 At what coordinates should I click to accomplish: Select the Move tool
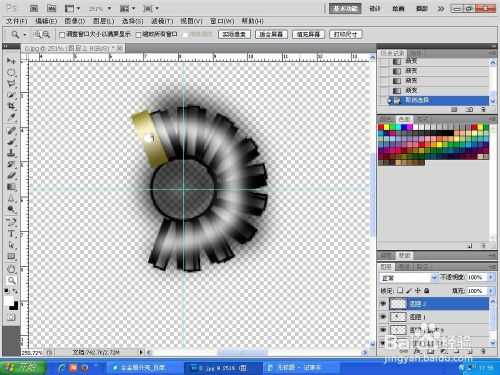tap(11, 61)
